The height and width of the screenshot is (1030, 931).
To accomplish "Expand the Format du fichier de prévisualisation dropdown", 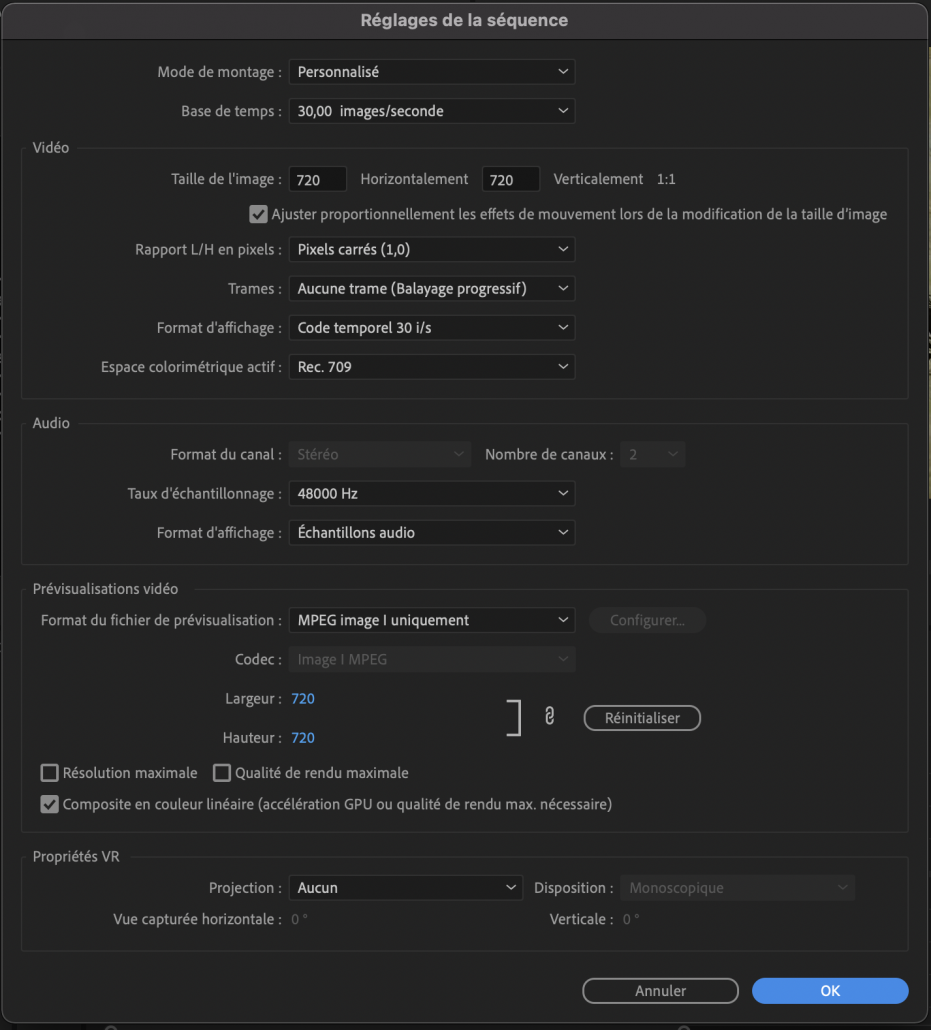I will (x=432, y=621).
